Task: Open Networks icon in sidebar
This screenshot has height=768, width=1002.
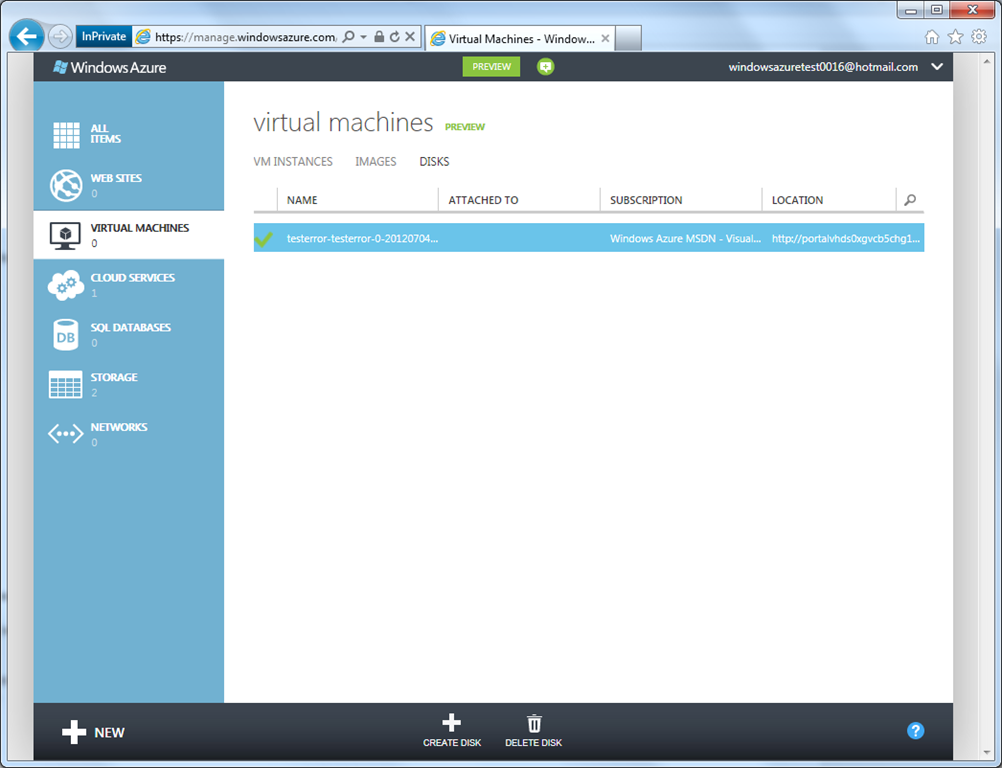Action: [66, 434]
